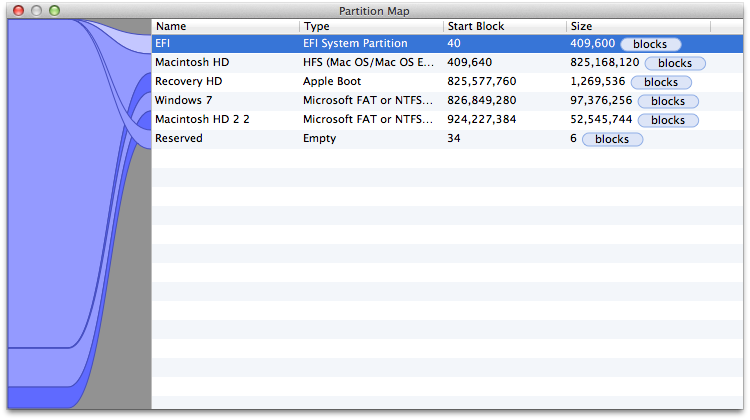Select the Macintosh HD 2 2 partition name
The height and width of the screenshot is (420, 750).
202,119
